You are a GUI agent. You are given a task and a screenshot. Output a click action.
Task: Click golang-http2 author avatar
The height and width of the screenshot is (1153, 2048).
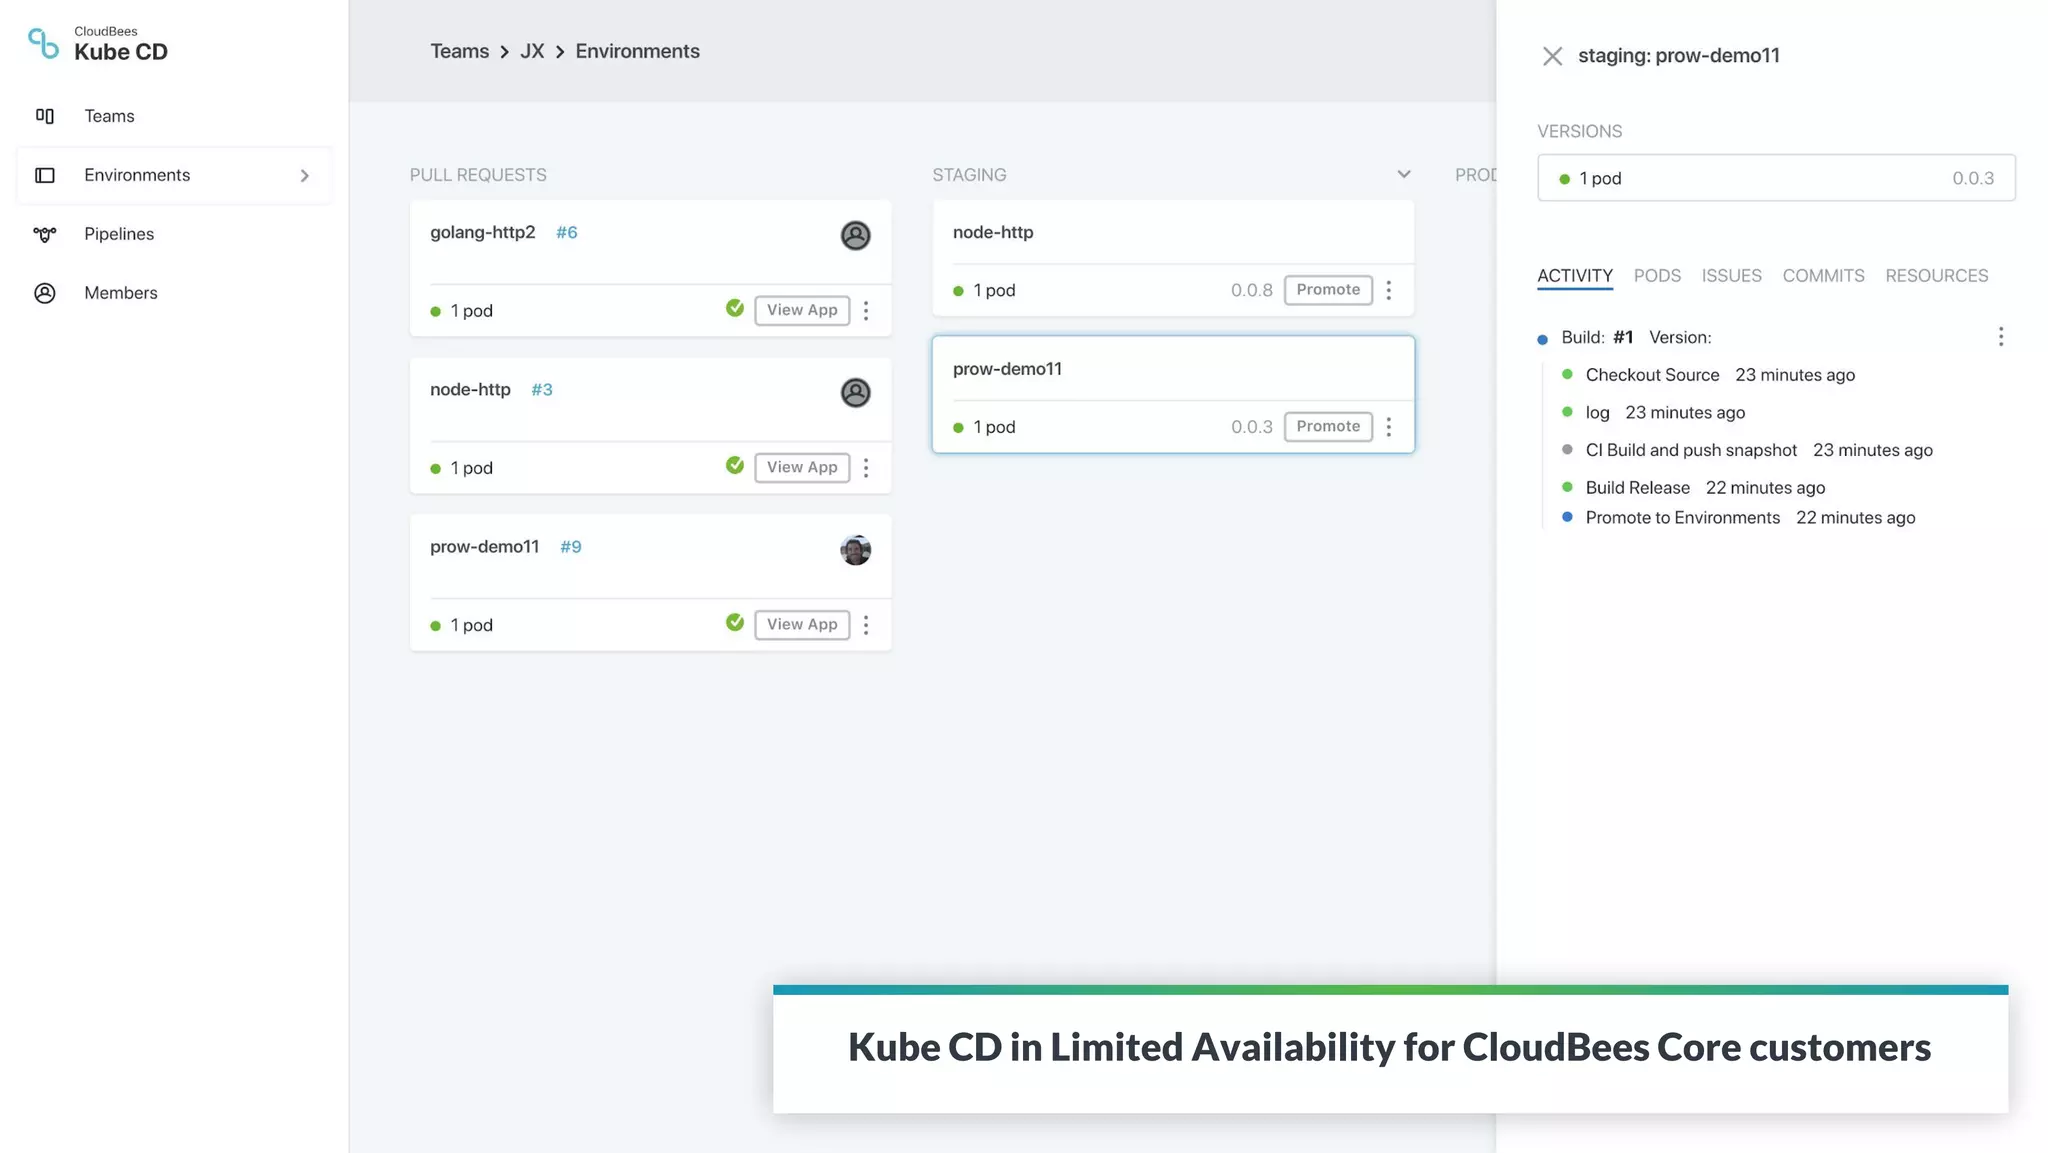coord(855,235)
